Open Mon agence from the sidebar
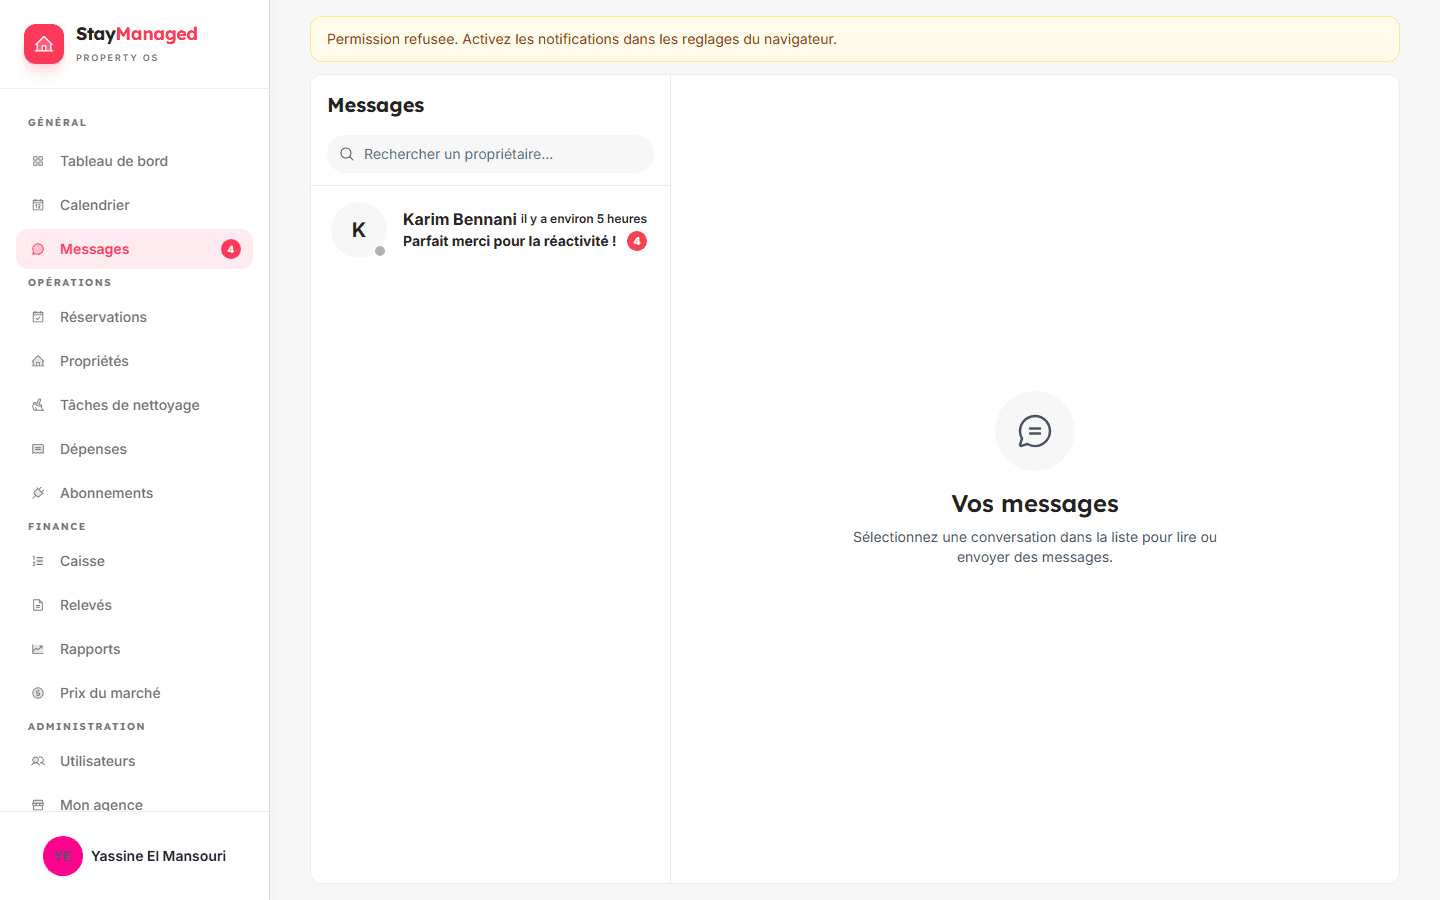Screen dimensions: 1440x900 (x=101, y=804)
